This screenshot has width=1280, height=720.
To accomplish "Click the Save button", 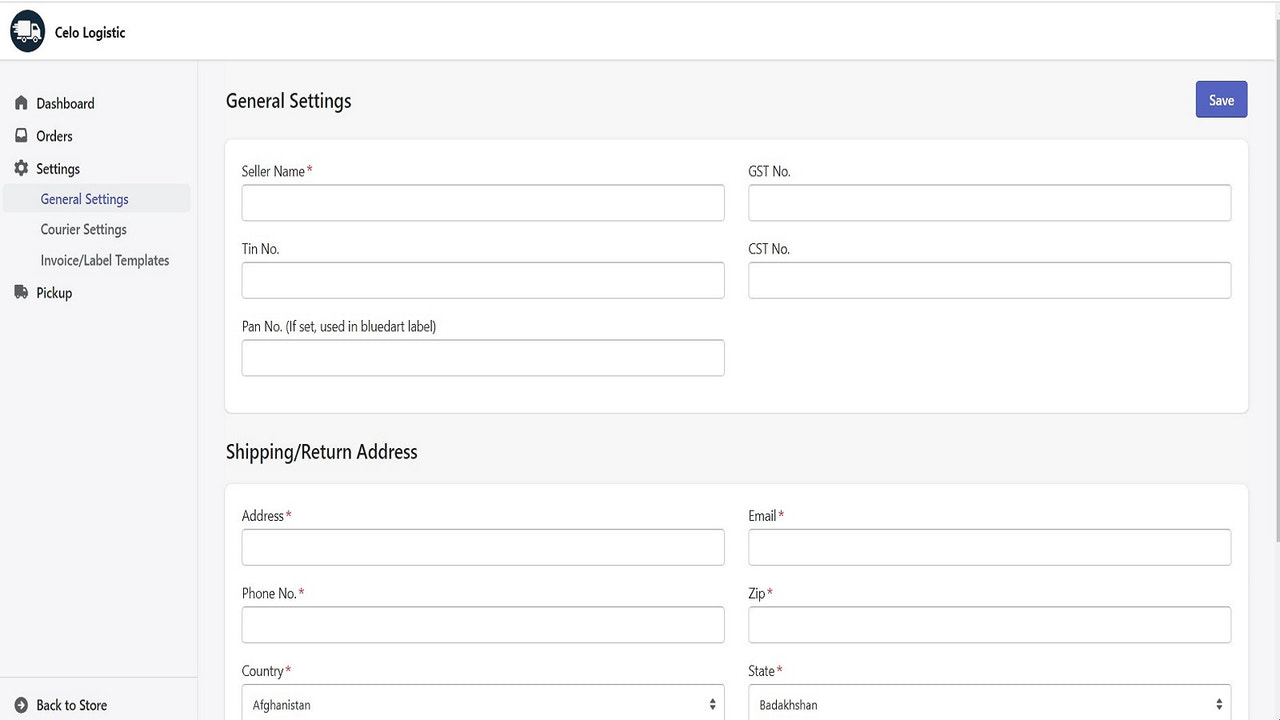I will click(1220, 99).
